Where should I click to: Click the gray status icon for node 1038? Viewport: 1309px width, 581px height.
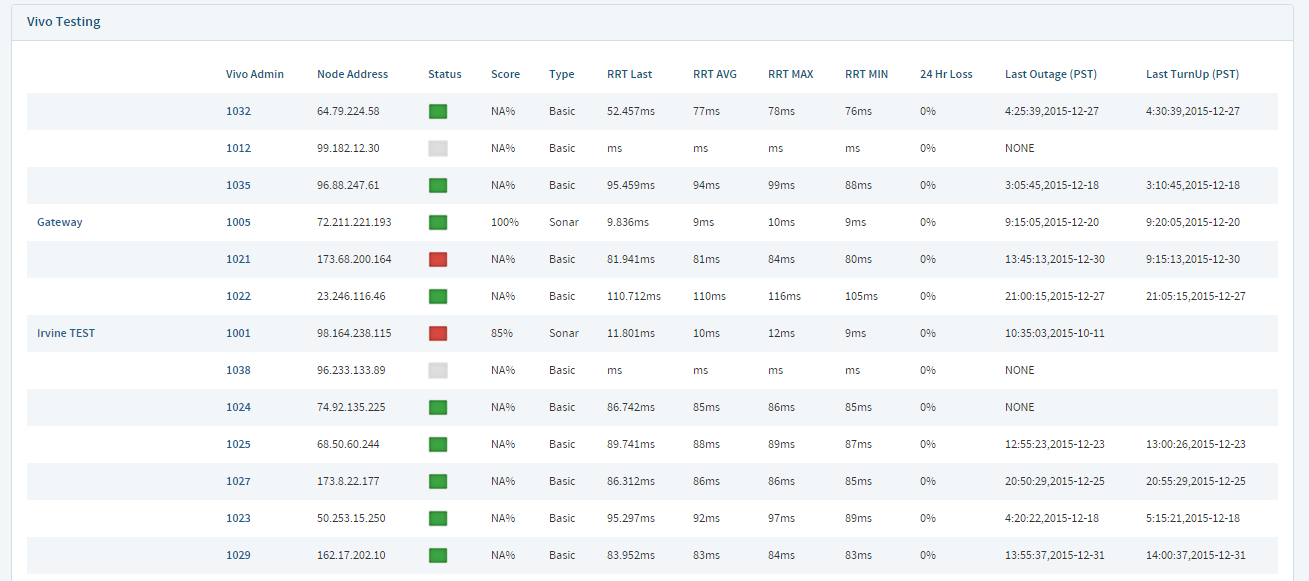coord(438,370)
